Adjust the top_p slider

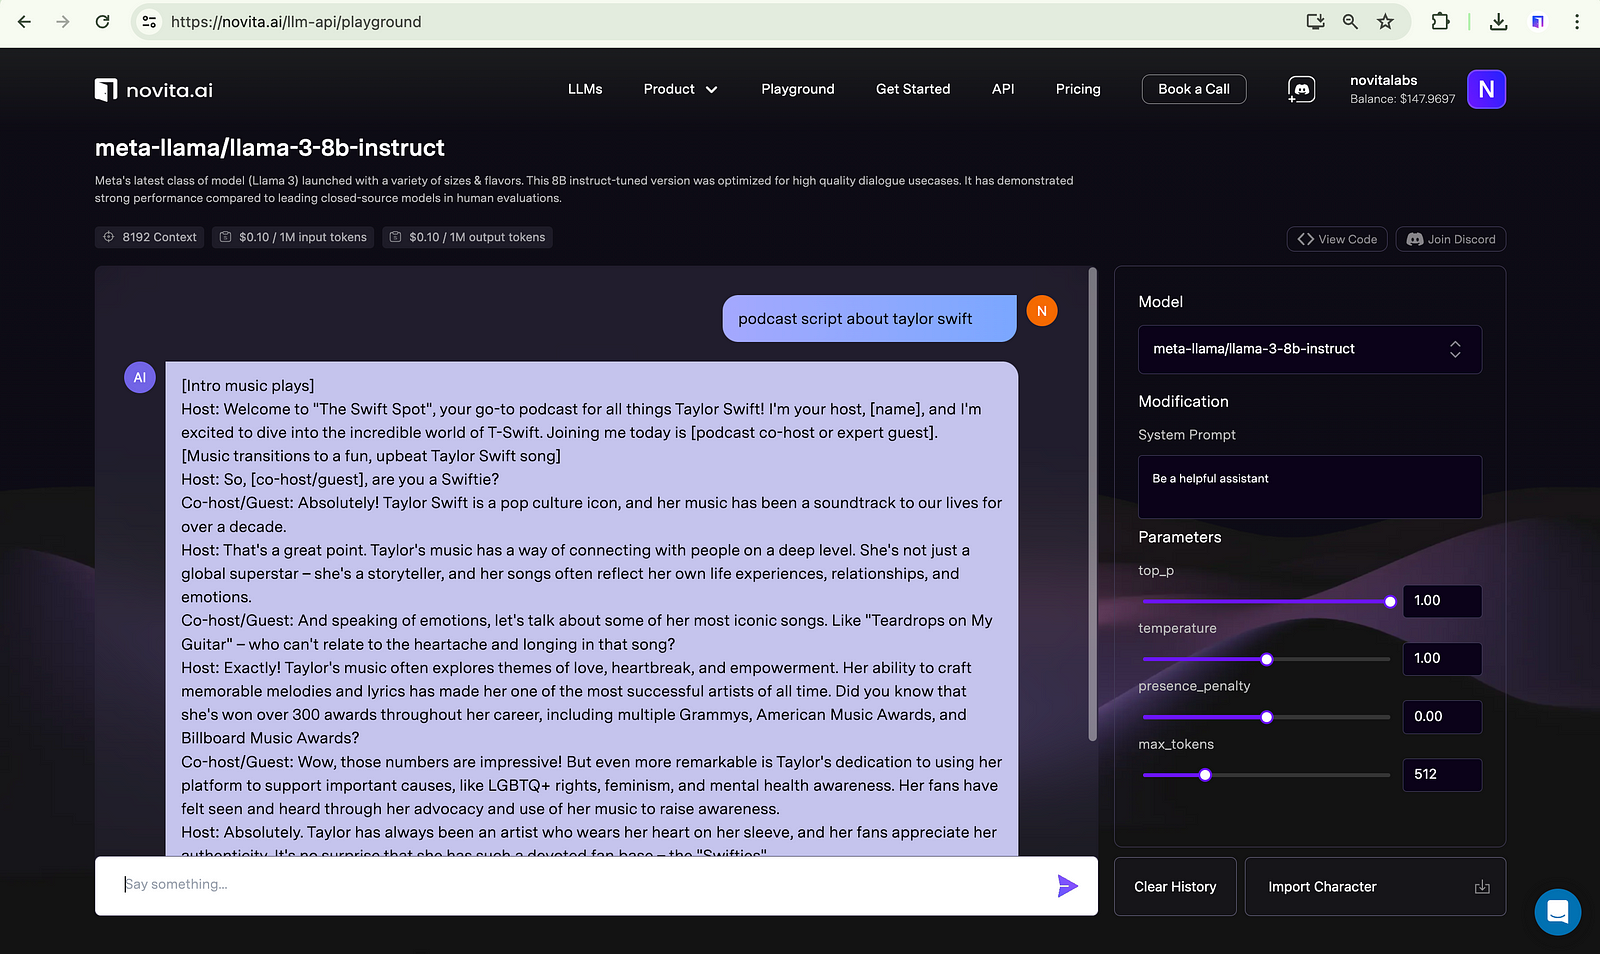1266,601
